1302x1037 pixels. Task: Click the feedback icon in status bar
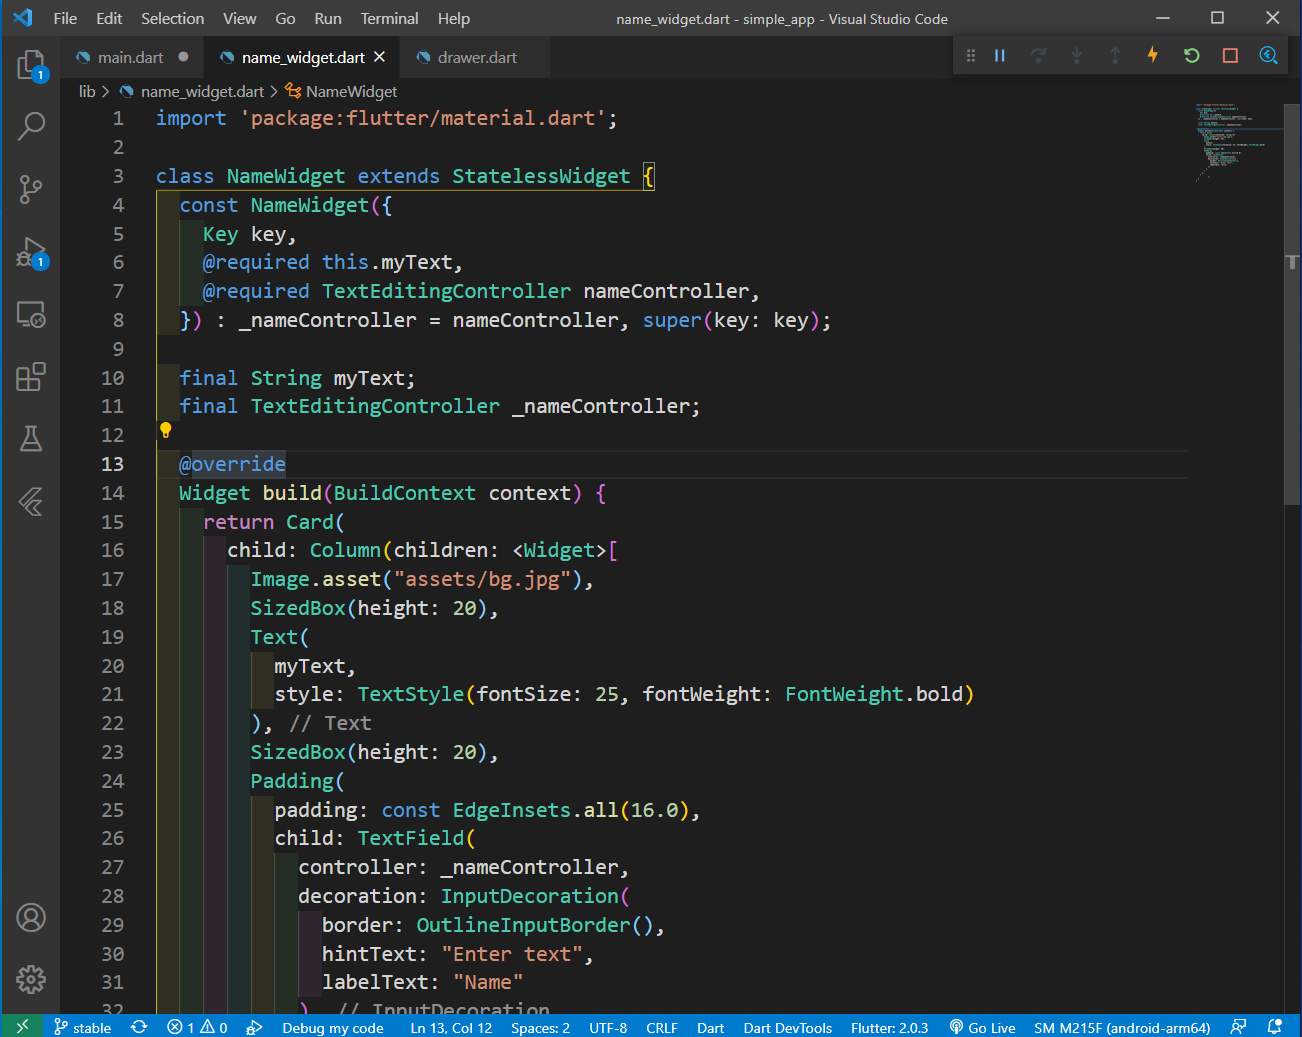[1238, 1026]
